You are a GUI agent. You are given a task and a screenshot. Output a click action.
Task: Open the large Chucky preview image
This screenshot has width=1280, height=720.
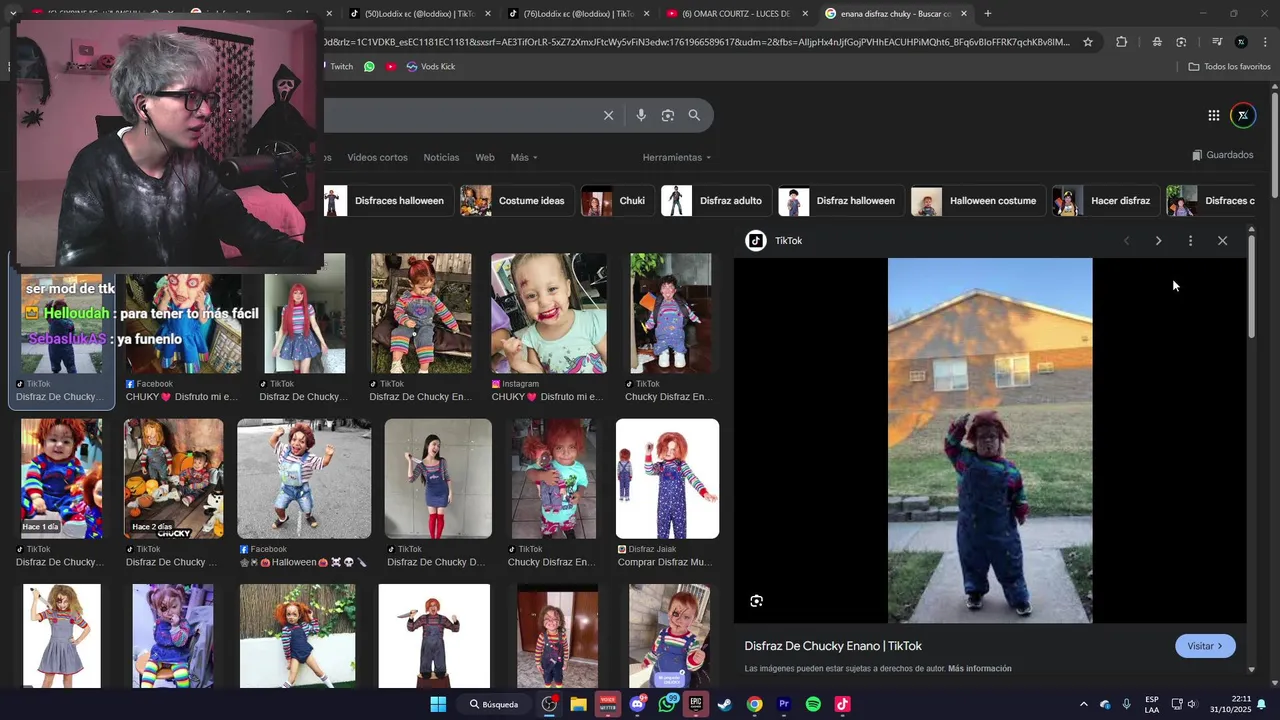point(990,441)
